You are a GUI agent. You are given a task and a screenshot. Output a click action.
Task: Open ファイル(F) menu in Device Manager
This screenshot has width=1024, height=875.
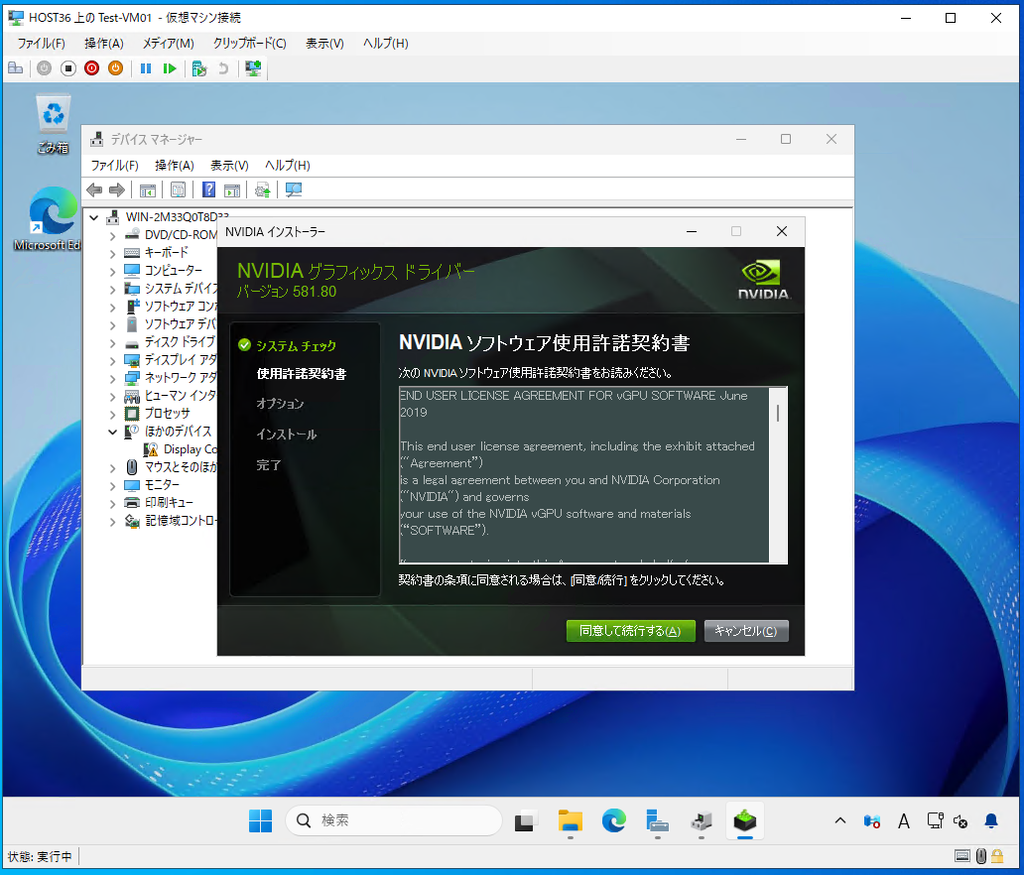tap(114, 165)
